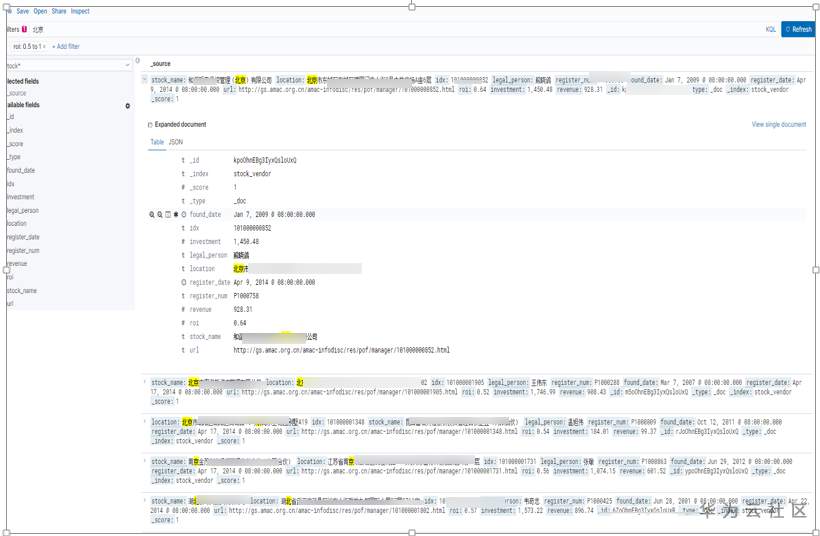Click the _type value _doc in table

(x=240, y=201)
